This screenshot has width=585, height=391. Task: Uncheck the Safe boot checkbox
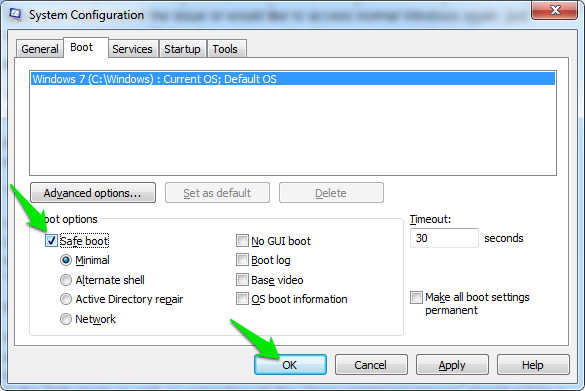[51, 241]
